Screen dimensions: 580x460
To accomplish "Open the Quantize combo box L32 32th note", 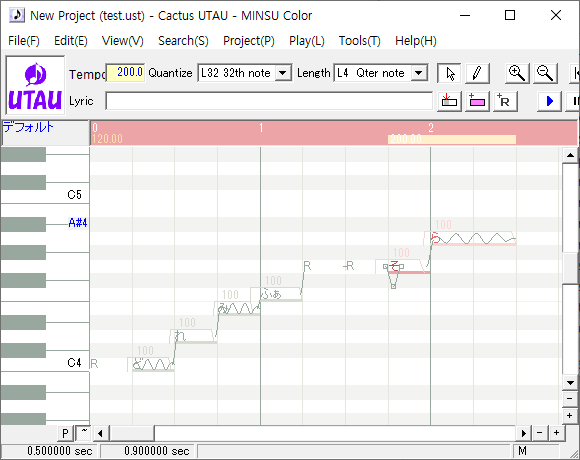I will (244, 73).
